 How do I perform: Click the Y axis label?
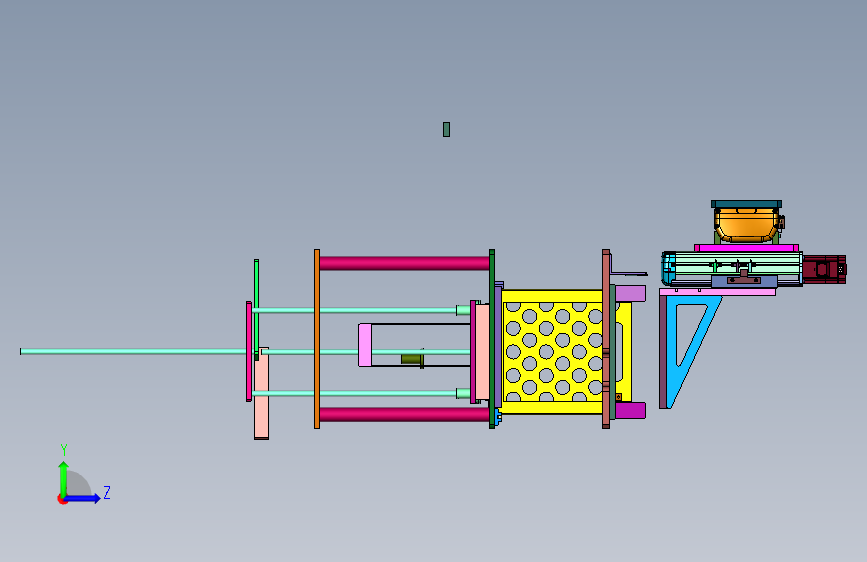pos(64,450)
